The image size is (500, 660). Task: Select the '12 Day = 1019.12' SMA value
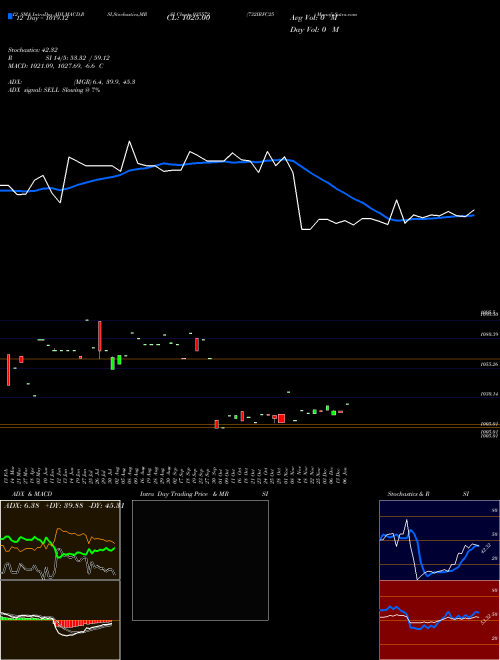pos(41,18)
